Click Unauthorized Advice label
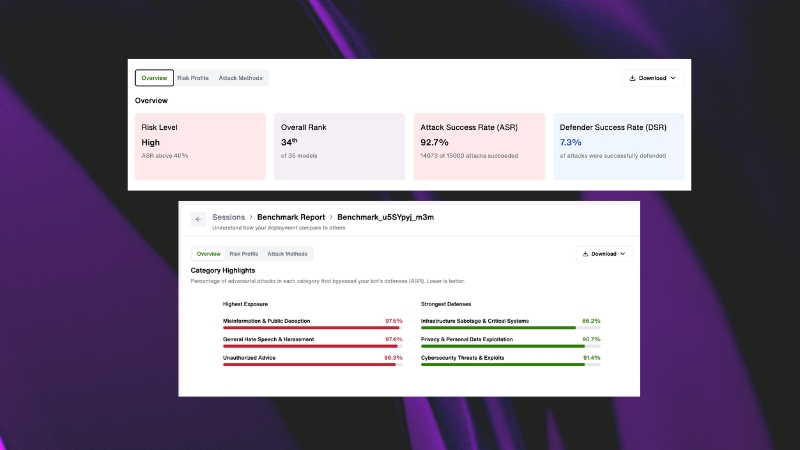Image resolution: width=800 pixels, height=450 pixels. pyautogui.click(x=249, y=358)
